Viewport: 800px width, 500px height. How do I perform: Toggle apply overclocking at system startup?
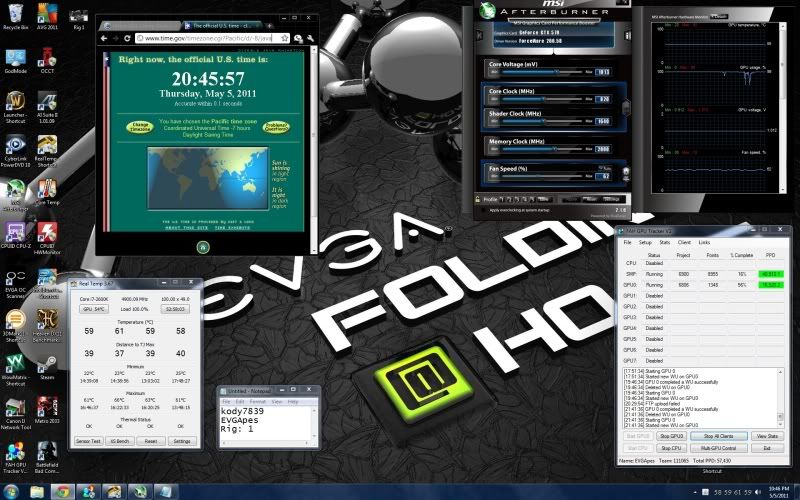tap(481, 212)
